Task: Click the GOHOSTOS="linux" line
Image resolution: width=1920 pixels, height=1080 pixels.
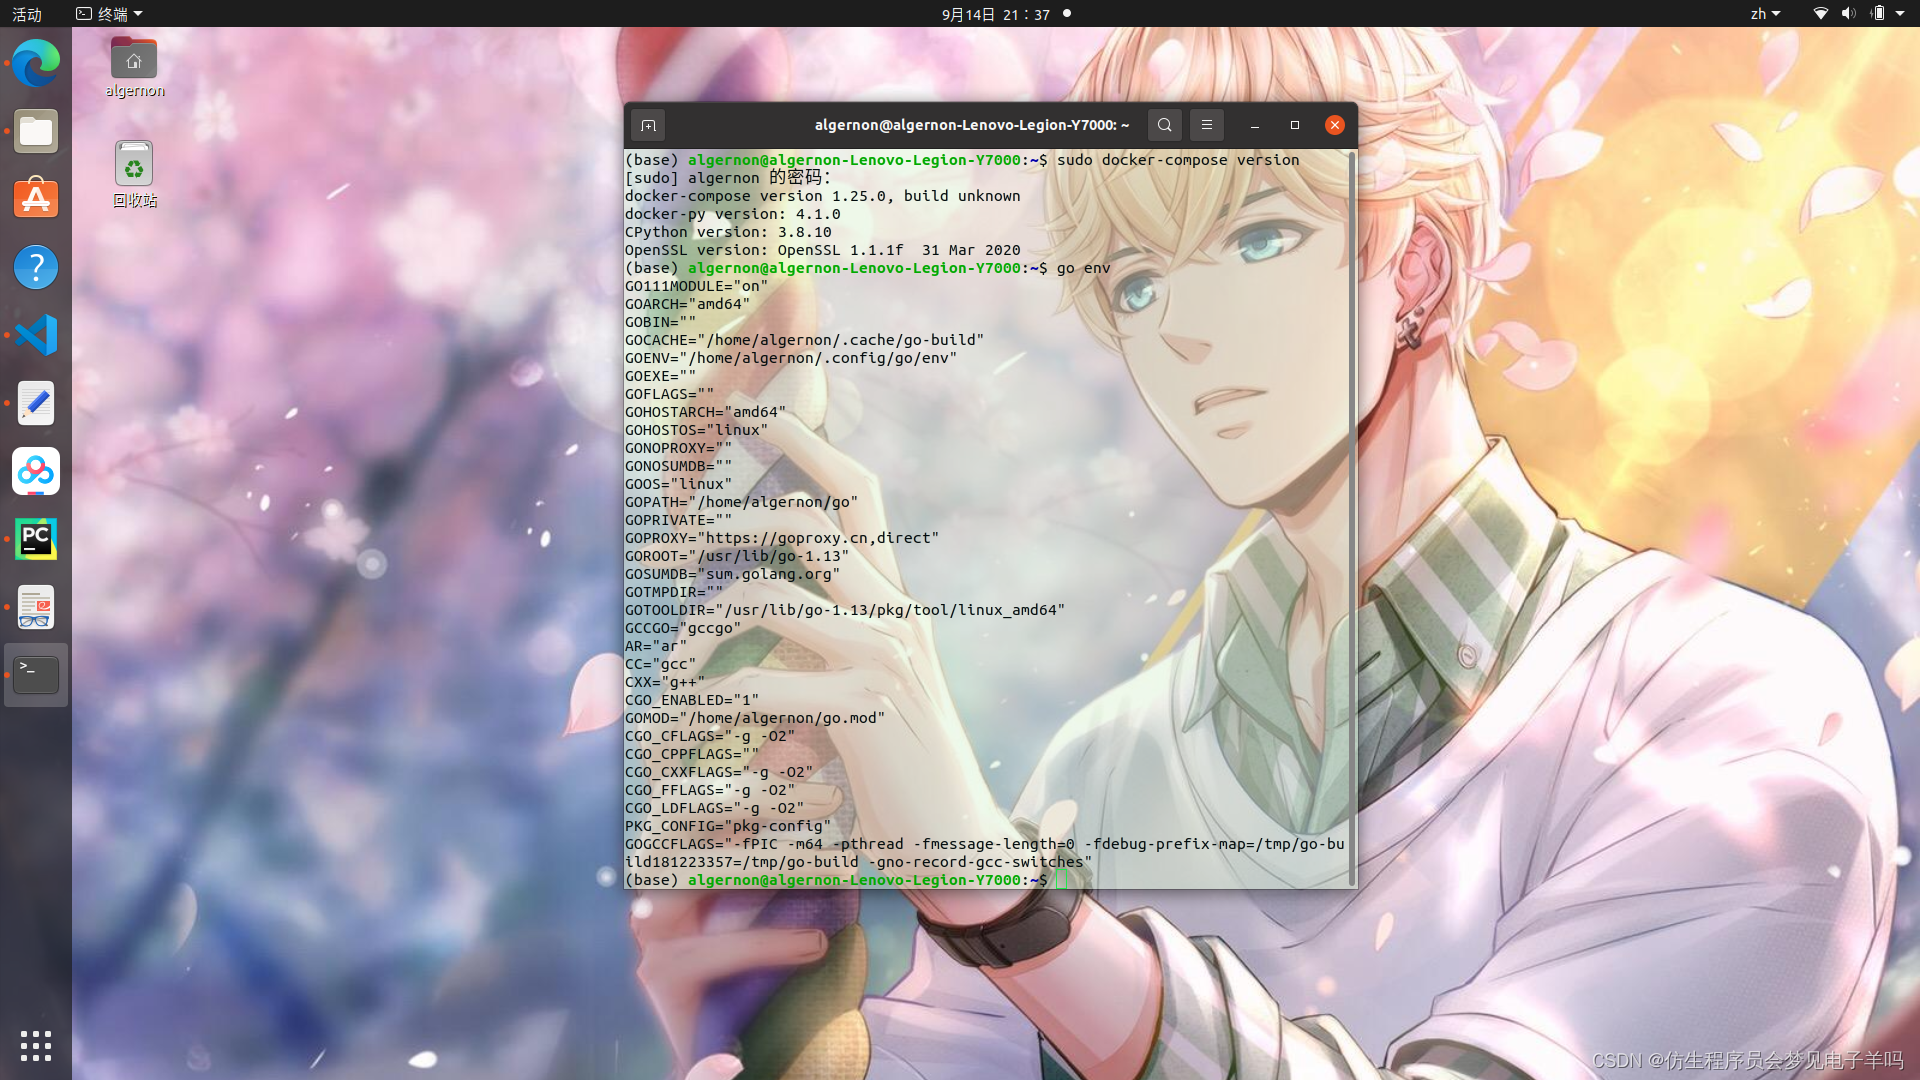Action: [697, 430]
